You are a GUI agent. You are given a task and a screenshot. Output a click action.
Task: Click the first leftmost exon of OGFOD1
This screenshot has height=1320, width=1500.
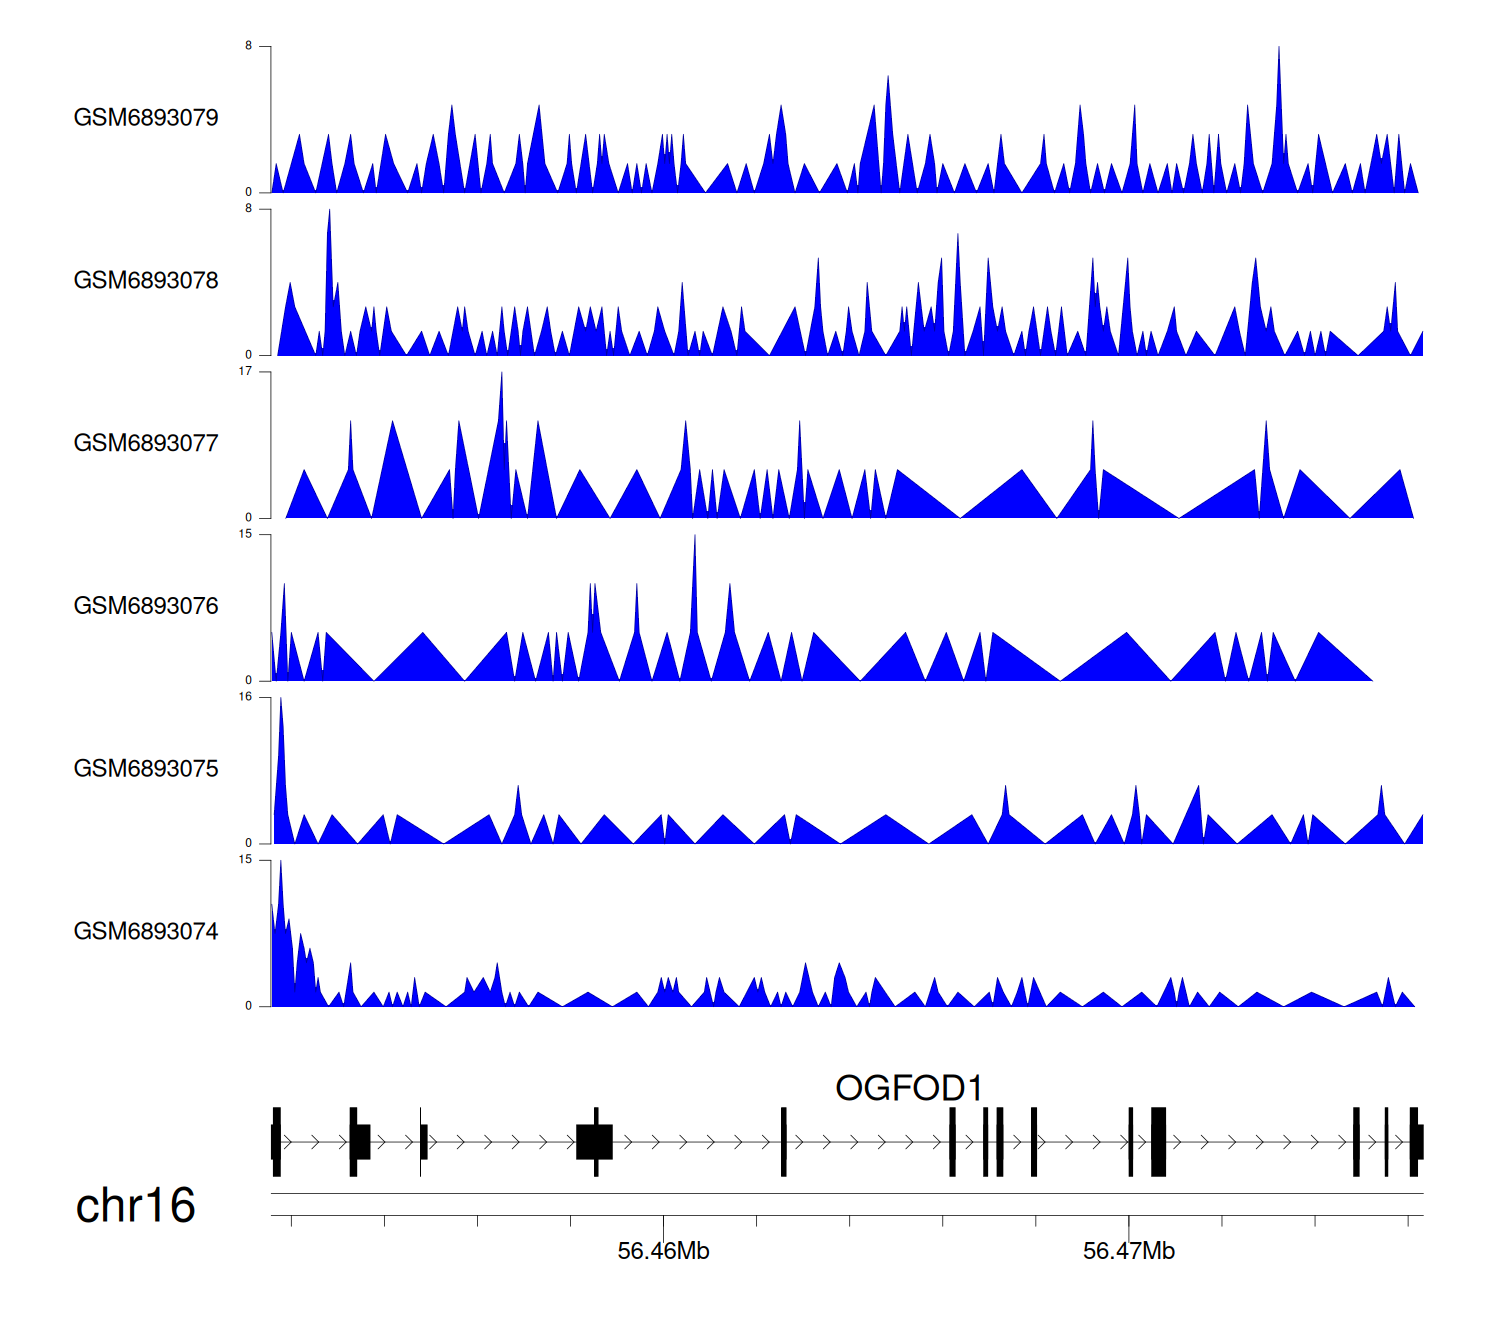point(276,1142)
